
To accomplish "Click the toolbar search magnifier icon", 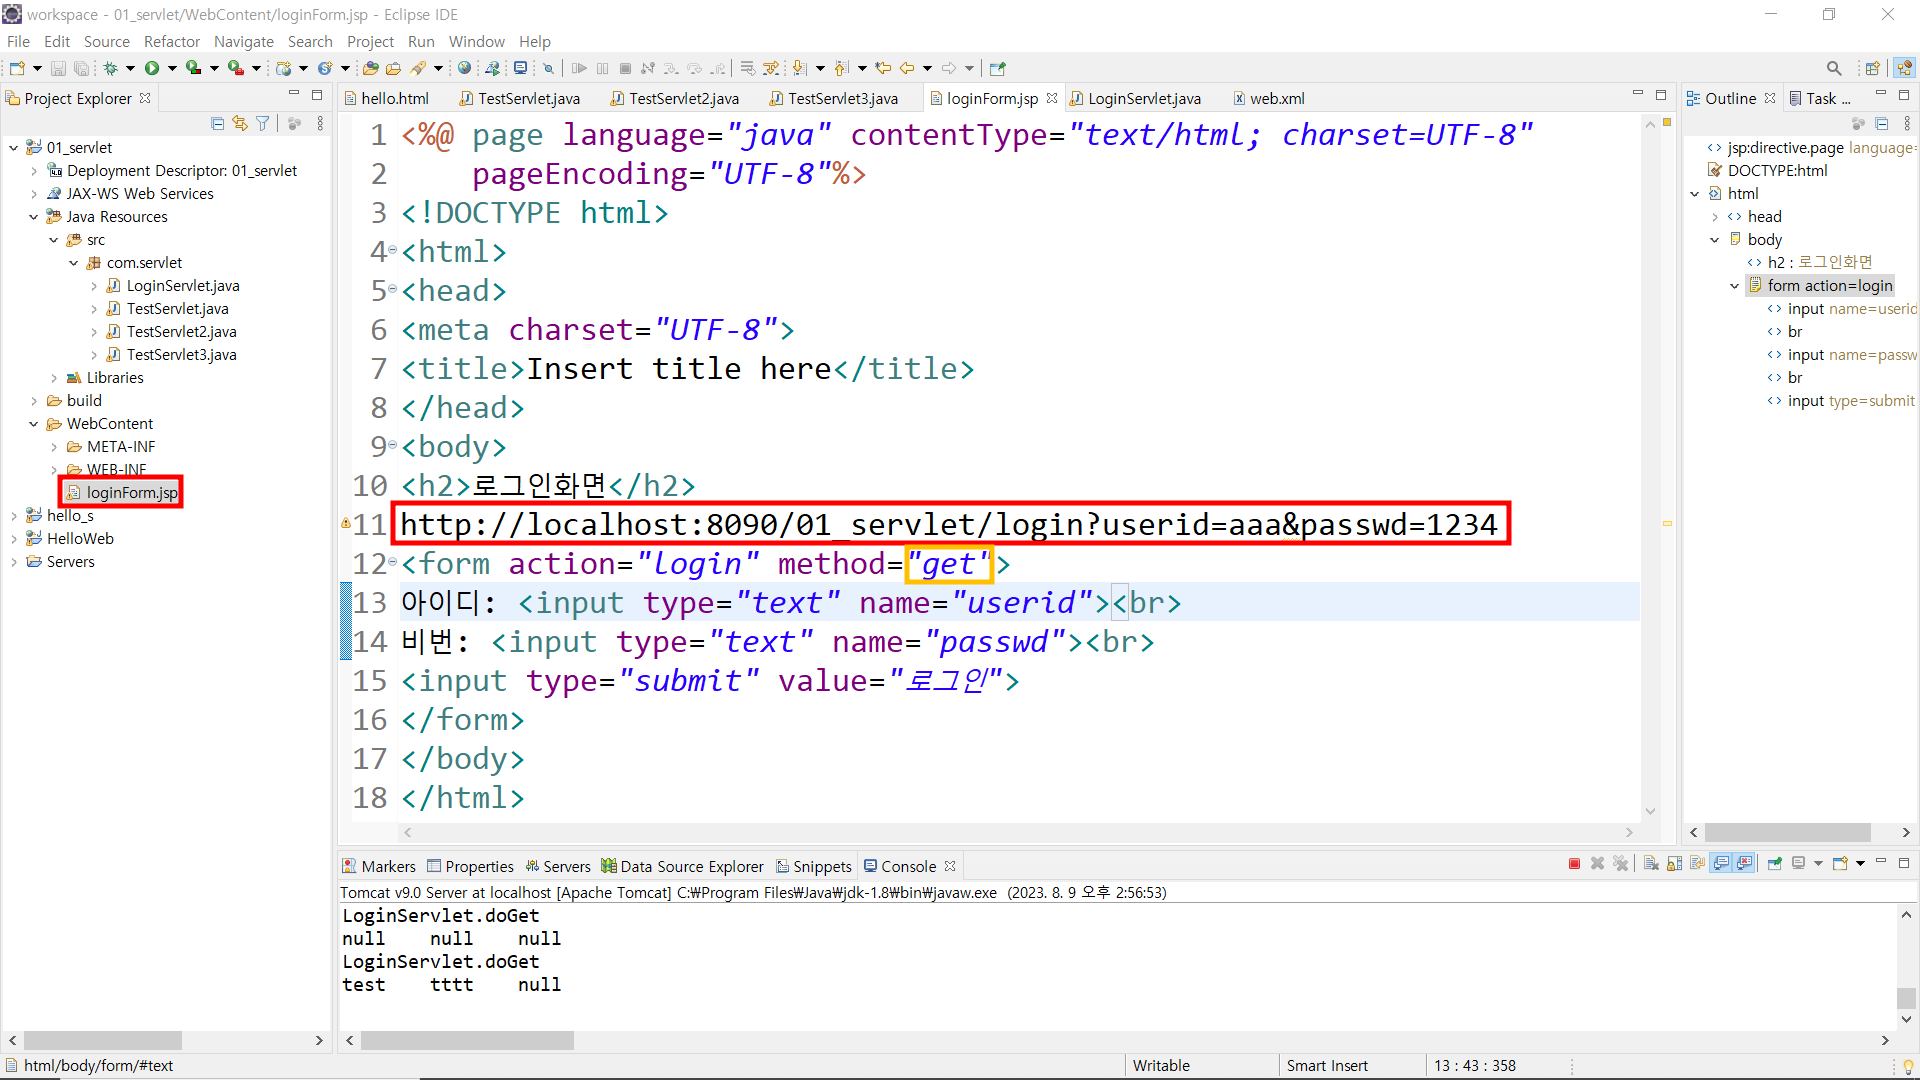I will click(1833, 68).
